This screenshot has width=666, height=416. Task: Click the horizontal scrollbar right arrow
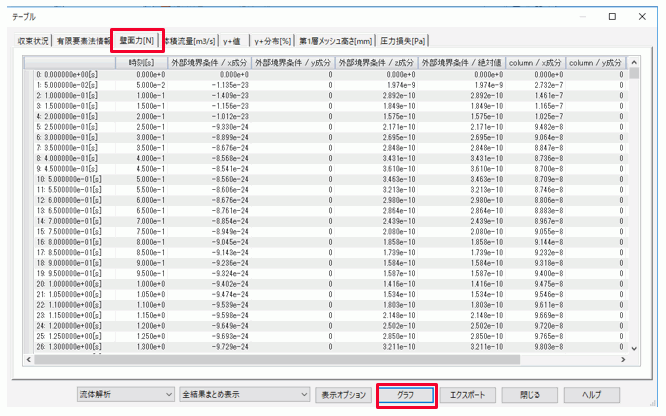619,359
